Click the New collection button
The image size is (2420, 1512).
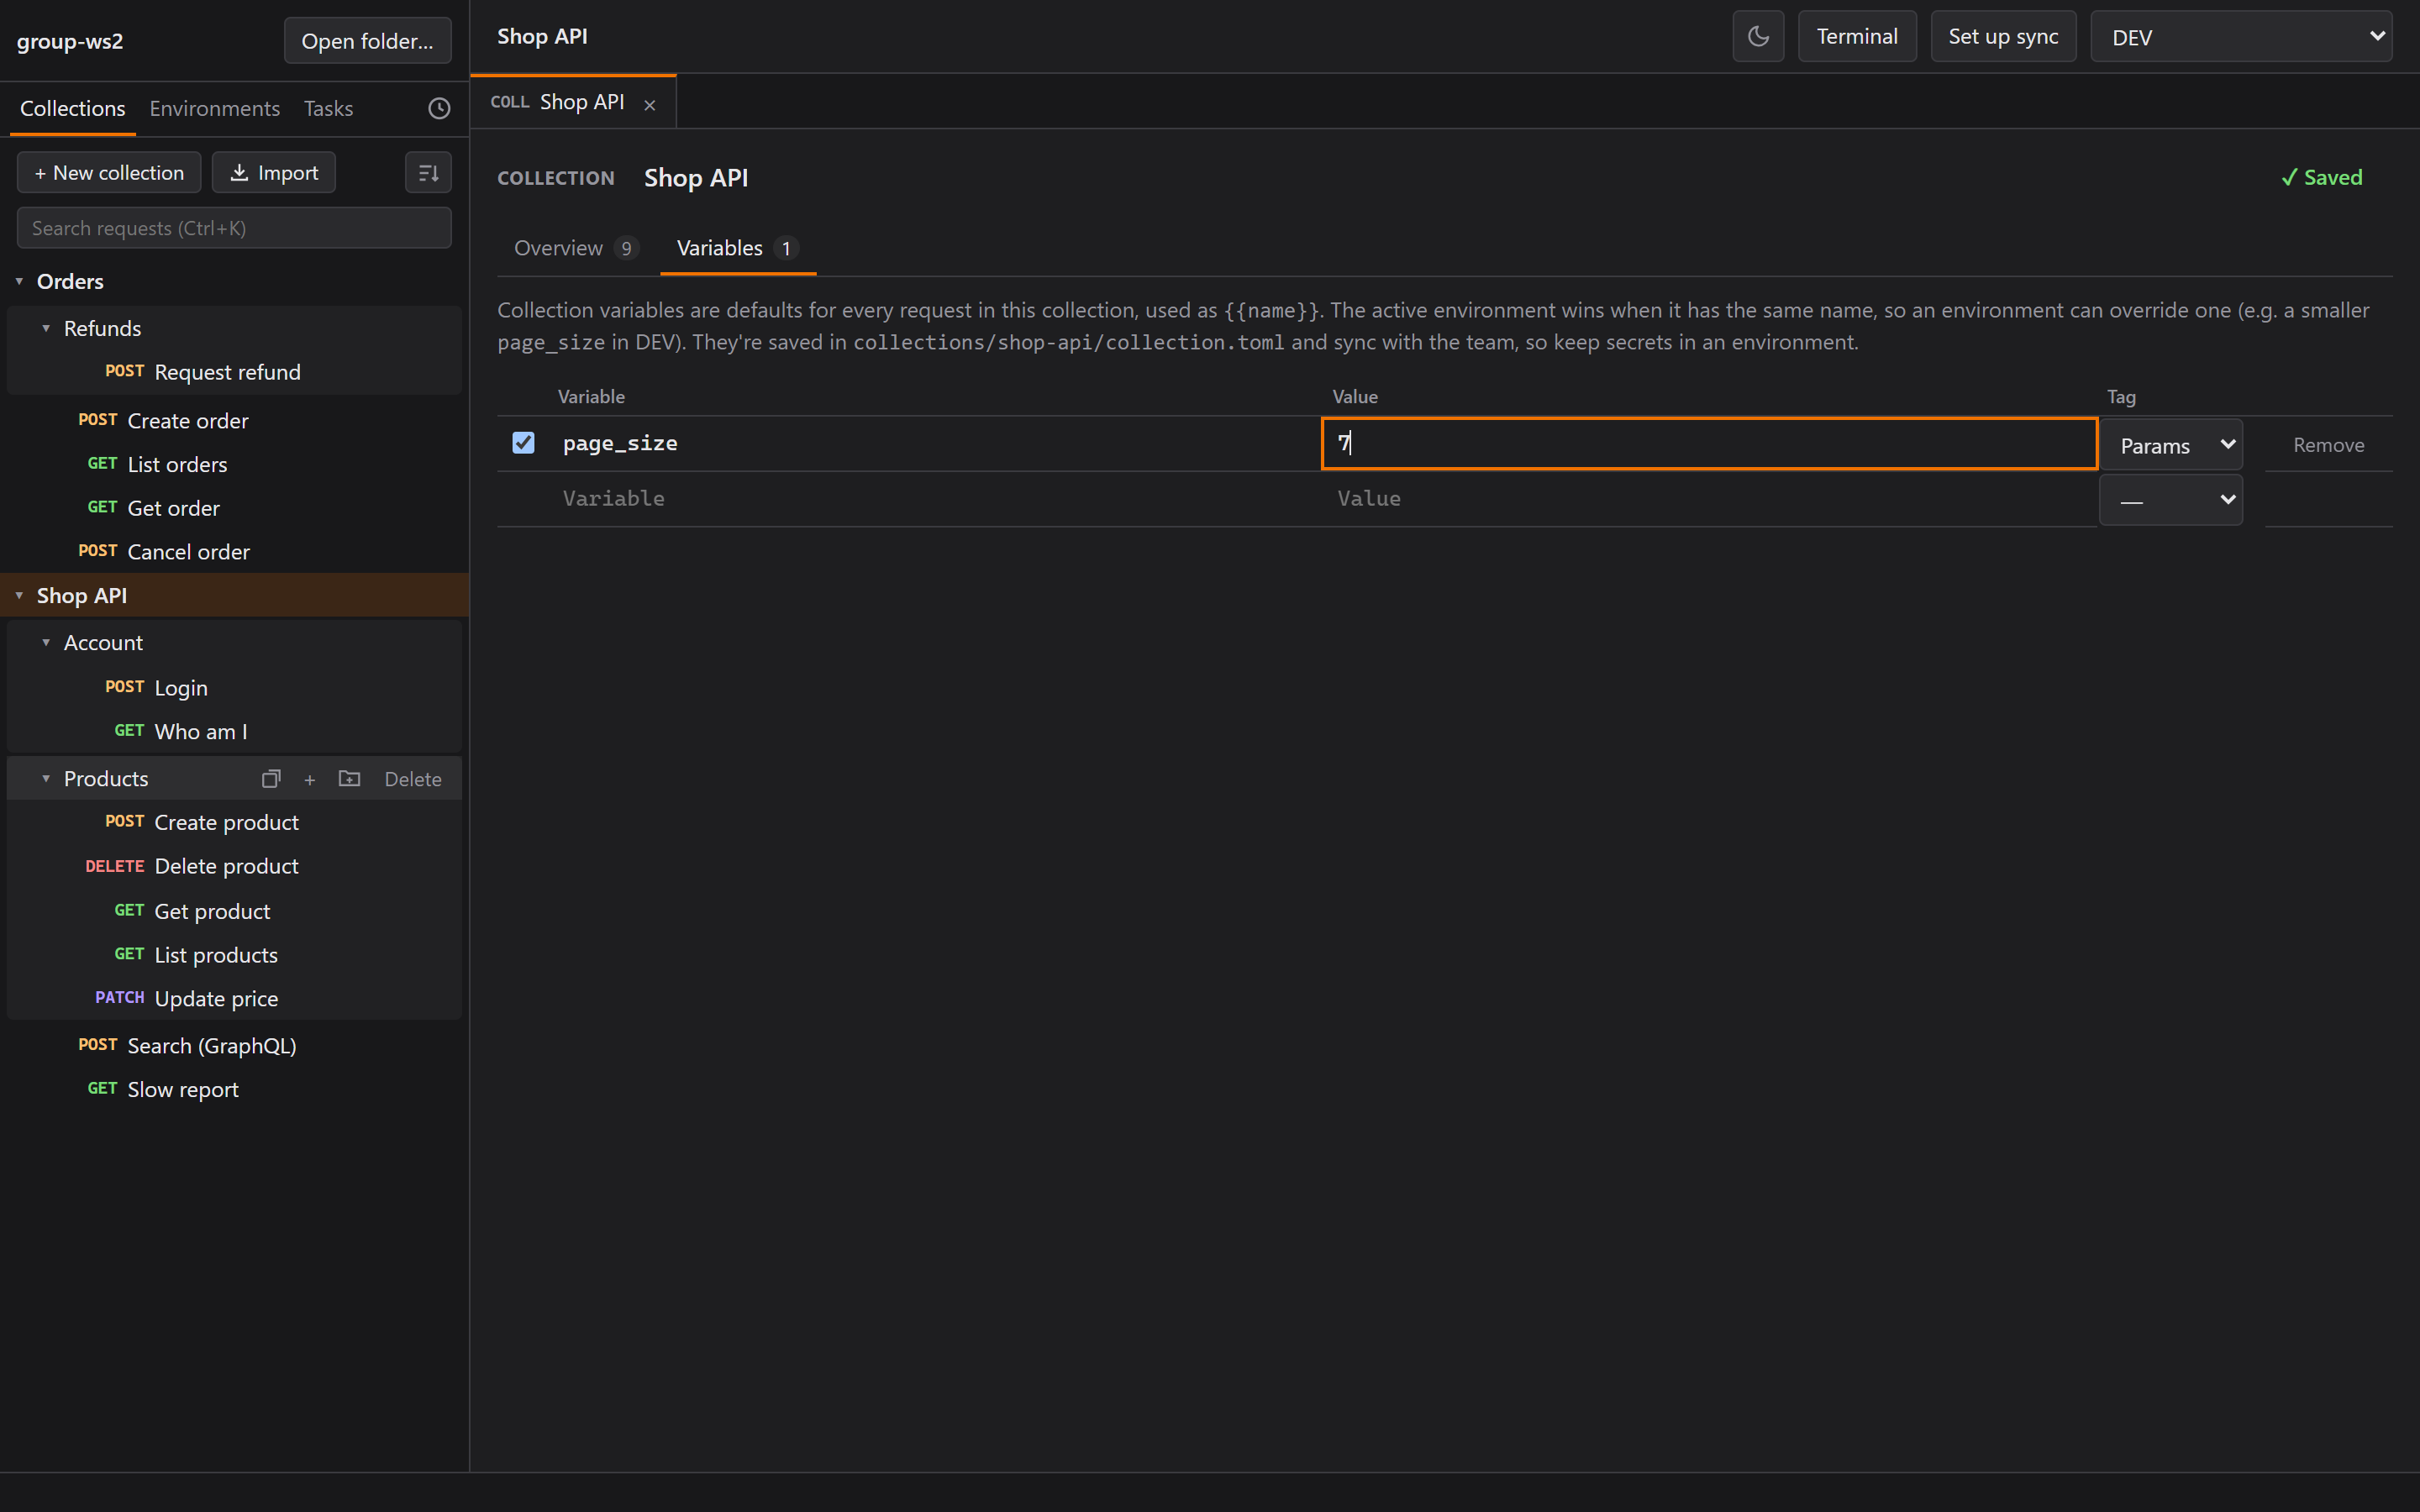click(x=109, y=172)
